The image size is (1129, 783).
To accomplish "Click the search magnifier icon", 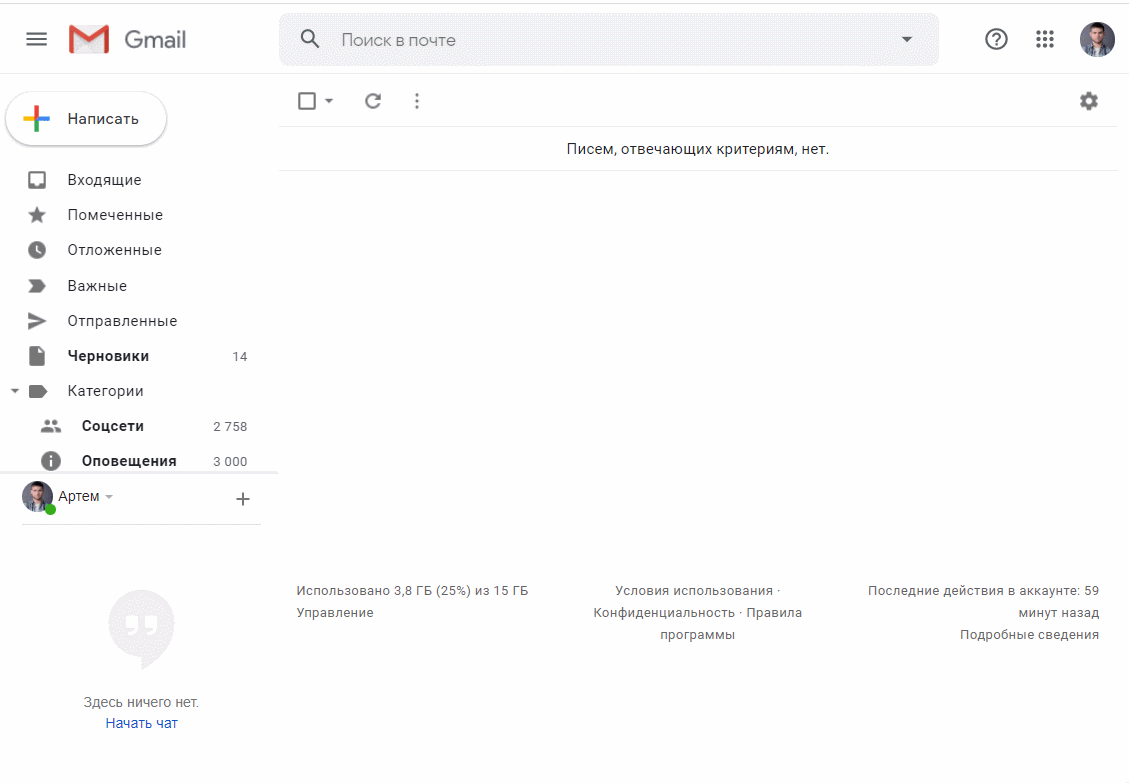I will (310, 39).
